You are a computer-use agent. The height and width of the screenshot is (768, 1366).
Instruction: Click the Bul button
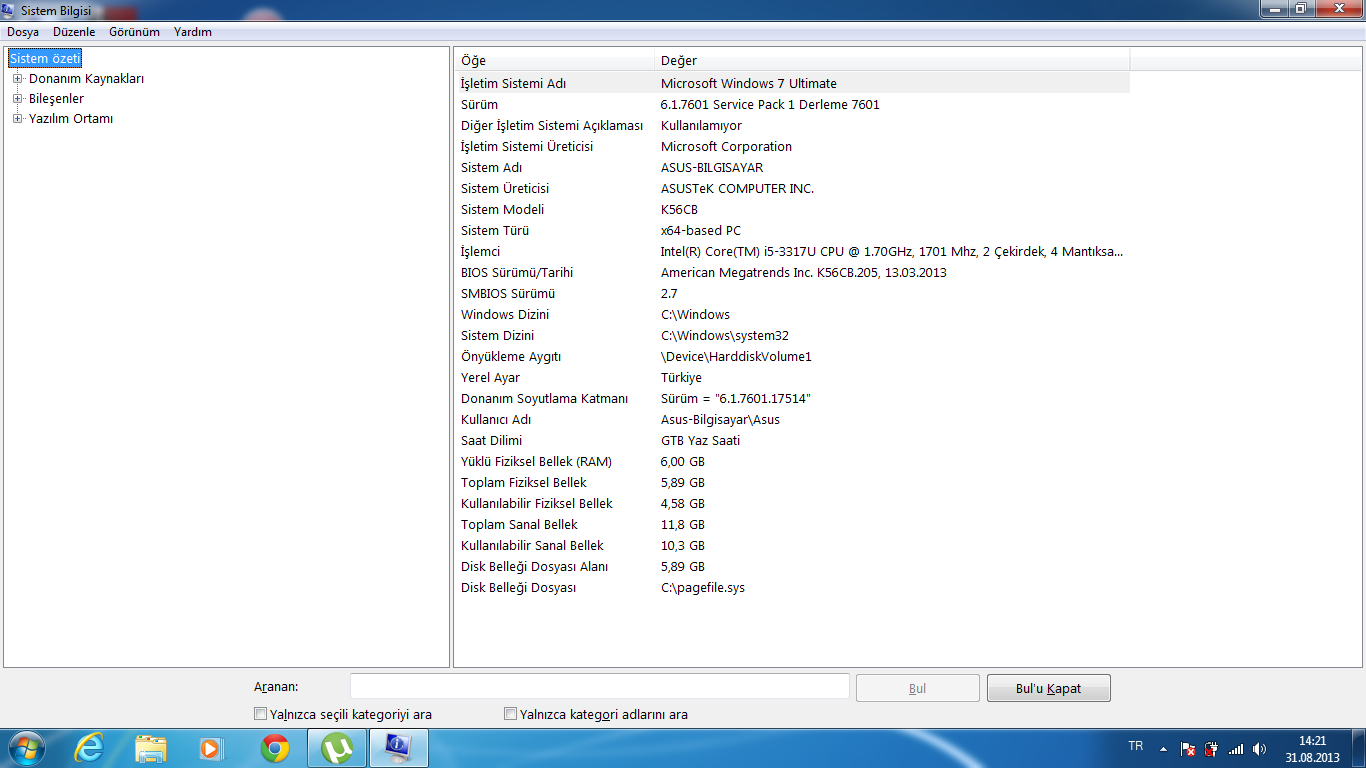[x=918, y=688]
